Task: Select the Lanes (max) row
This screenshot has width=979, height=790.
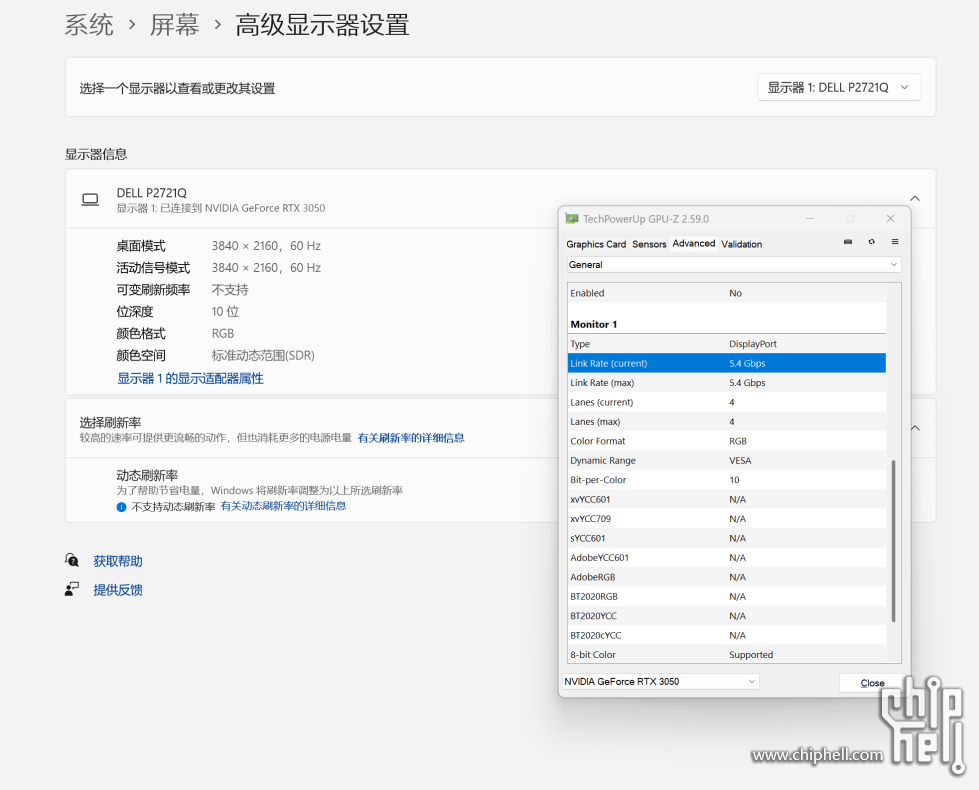Action: click(x=727, y=422)
